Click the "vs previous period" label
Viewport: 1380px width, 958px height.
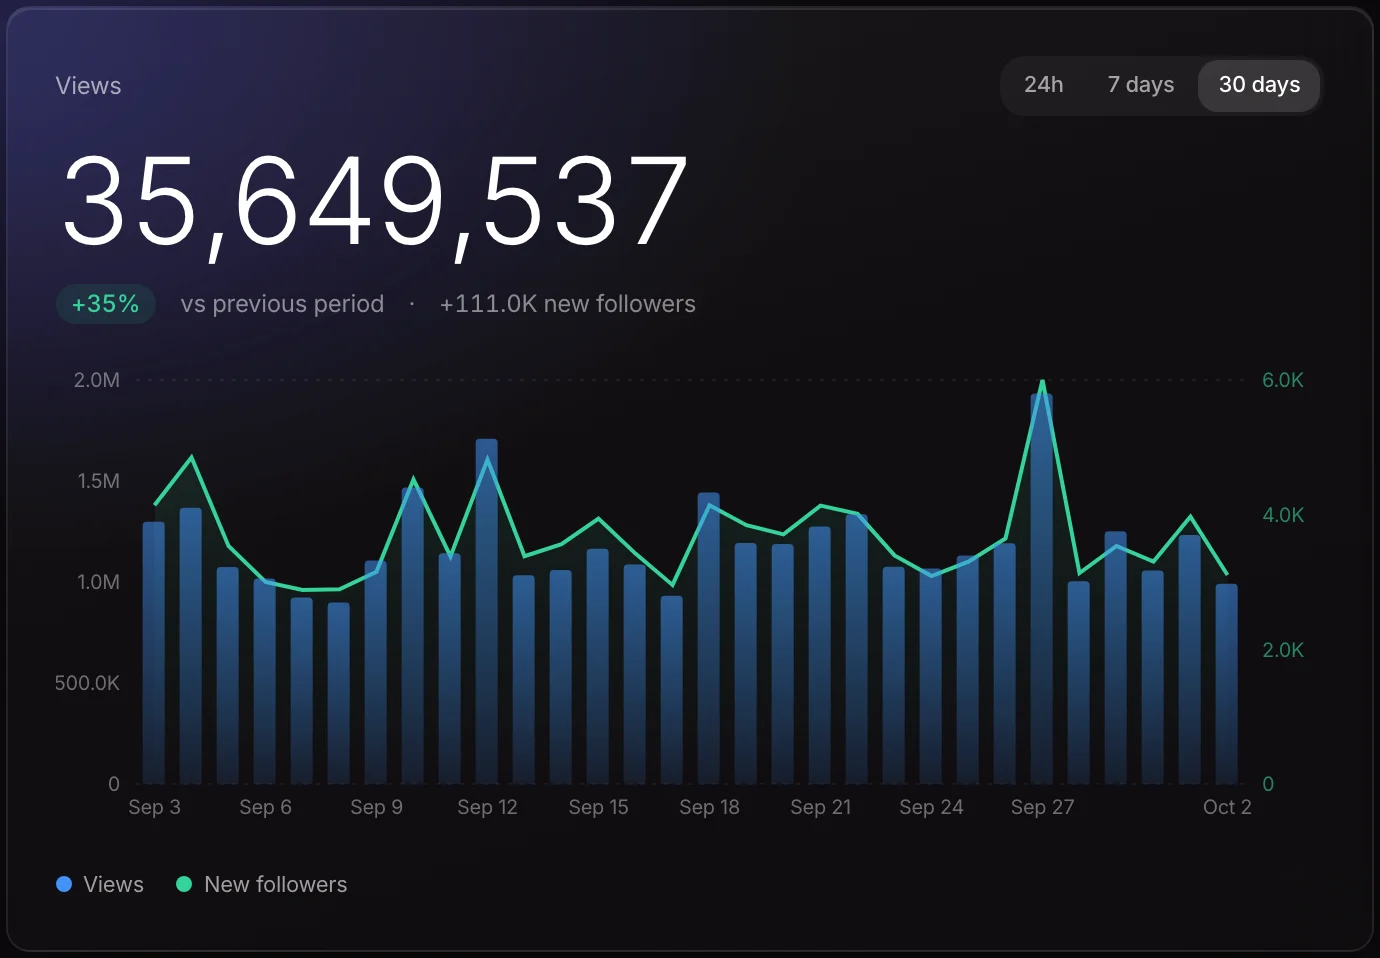click(282, 304)
